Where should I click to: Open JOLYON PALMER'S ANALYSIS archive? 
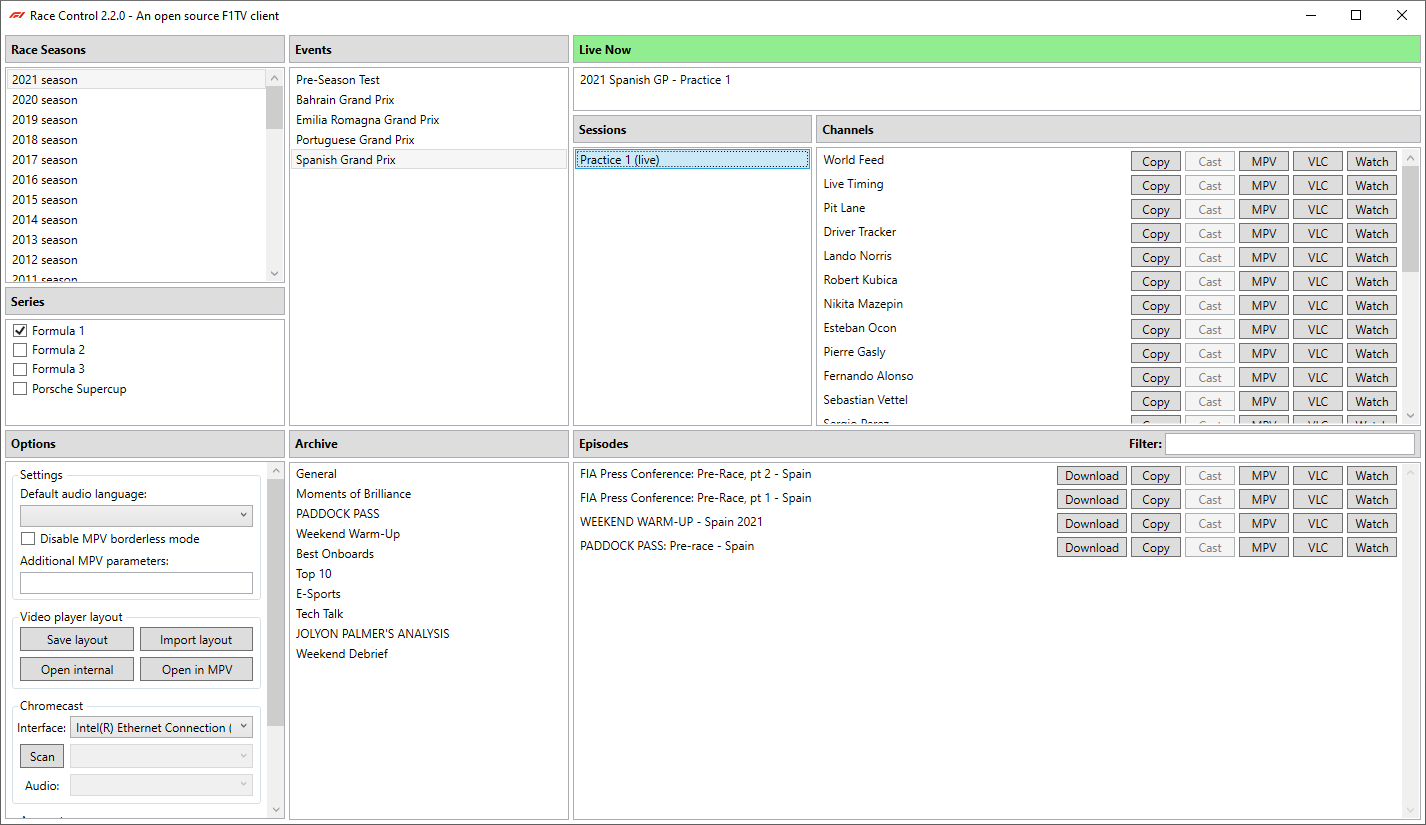[428, 634]
